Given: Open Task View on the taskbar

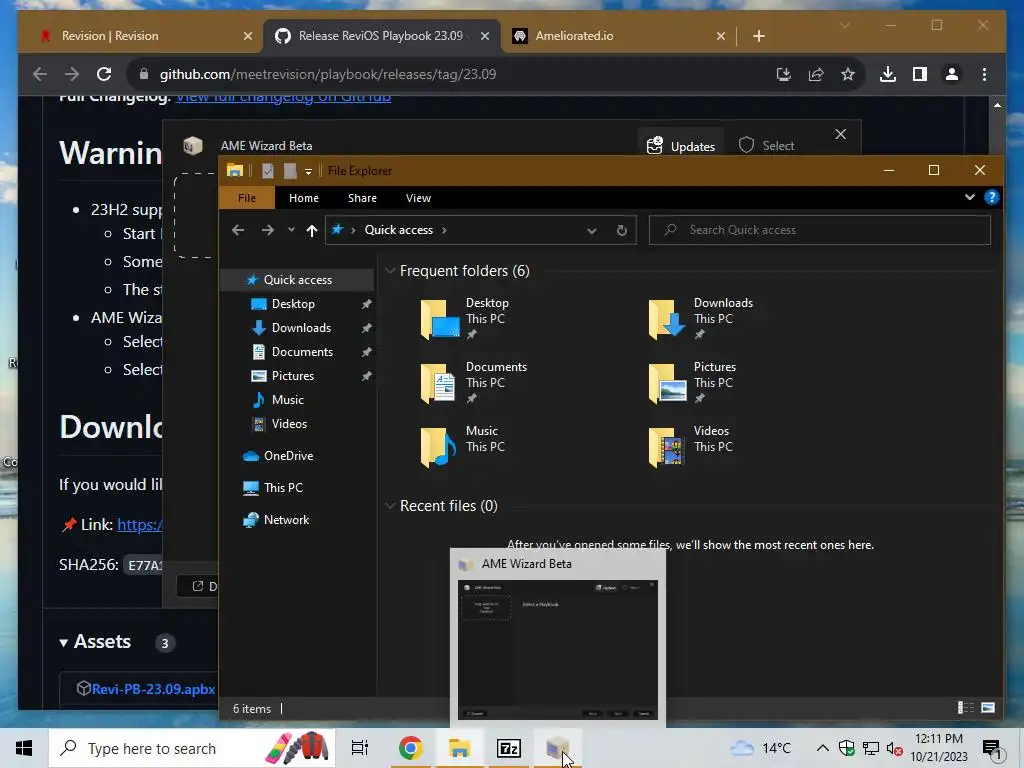Looking at the screenshot, I should [360, 748].
